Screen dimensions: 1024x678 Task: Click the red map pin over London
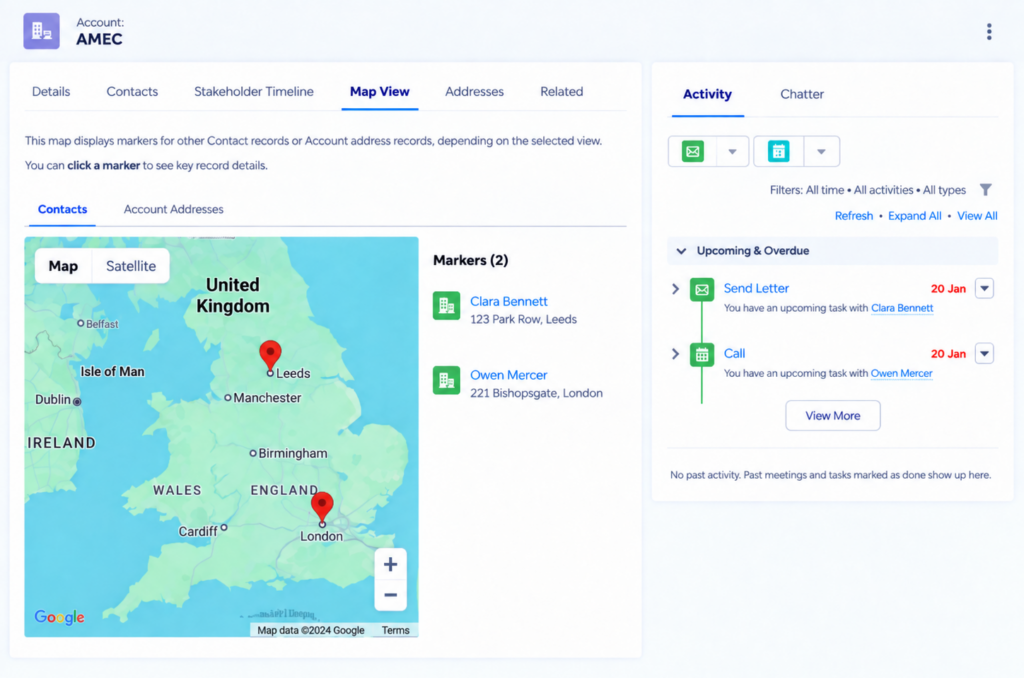(322, 506)
